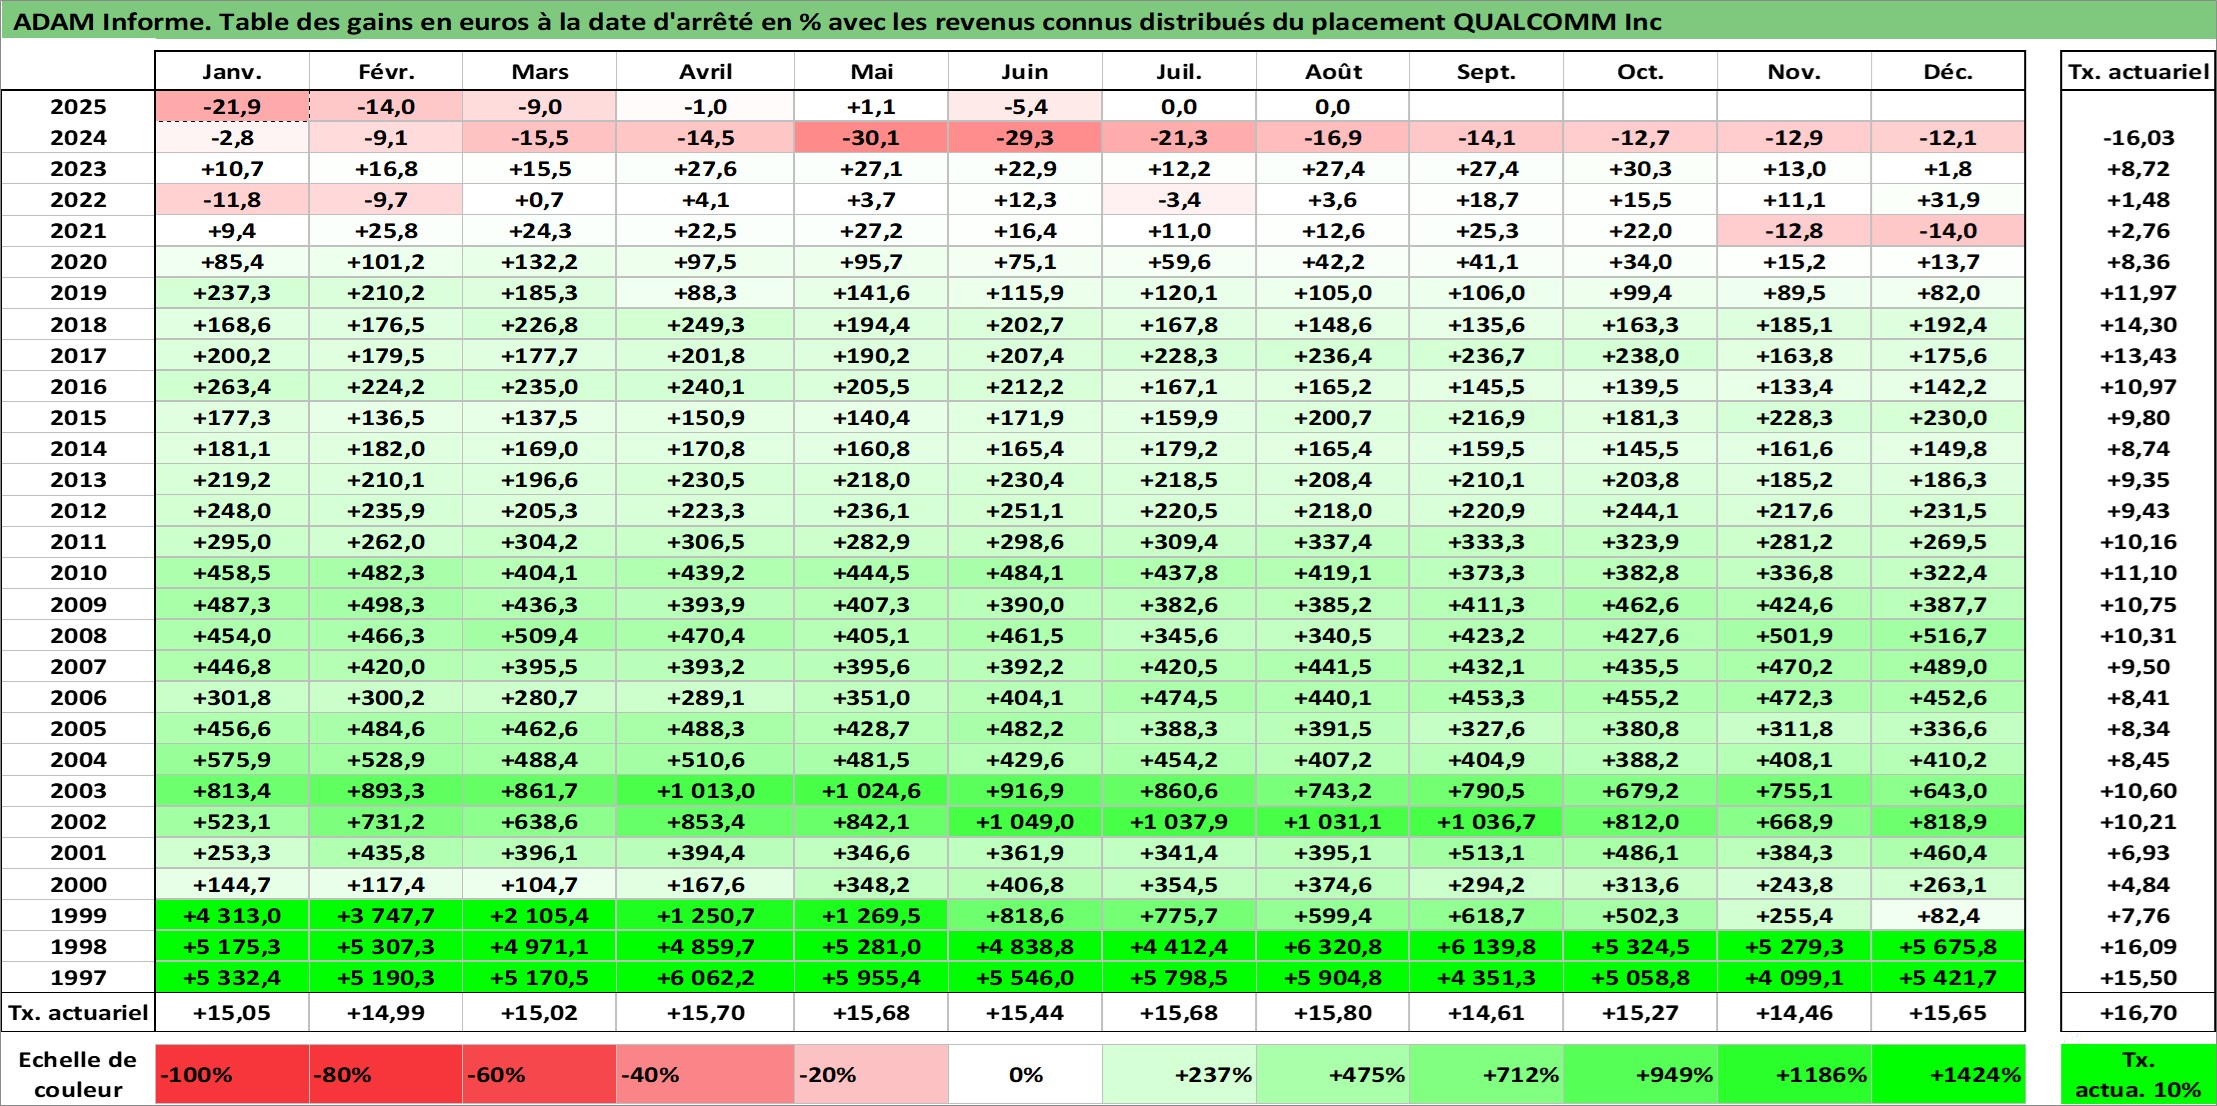Select the +1 049,0 cell for June 2002
Image resolution: width=2217 pixels, height=1106 pixels.
1025,821
